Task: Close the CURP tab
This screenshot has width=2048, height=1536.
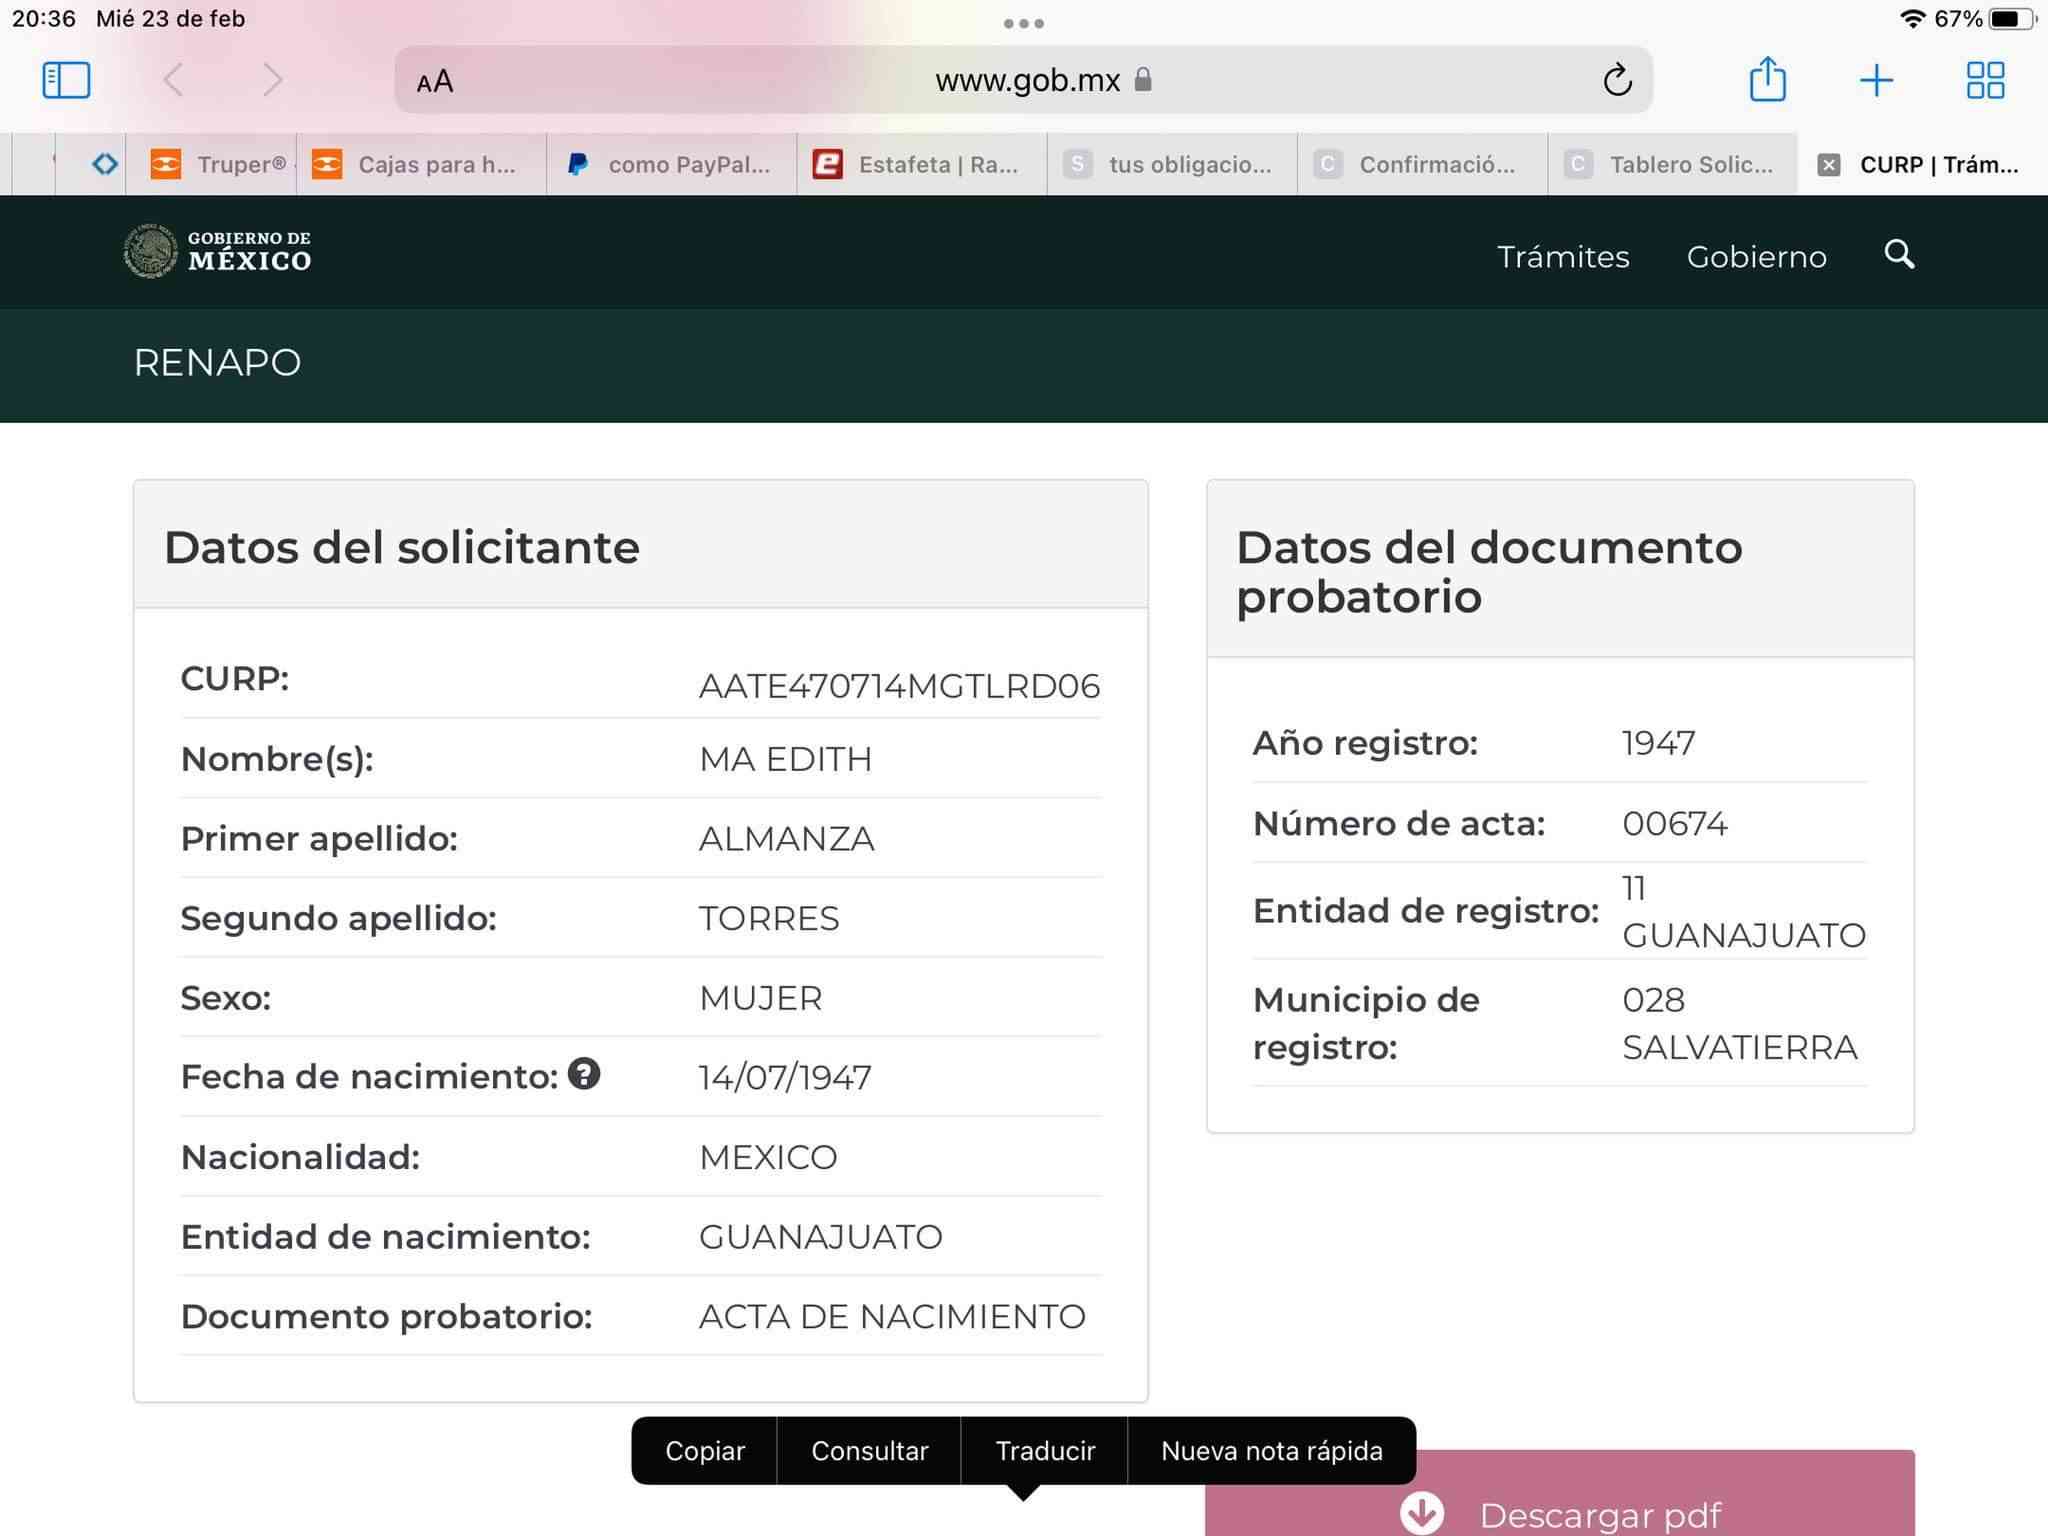Action: [1828, 165]
